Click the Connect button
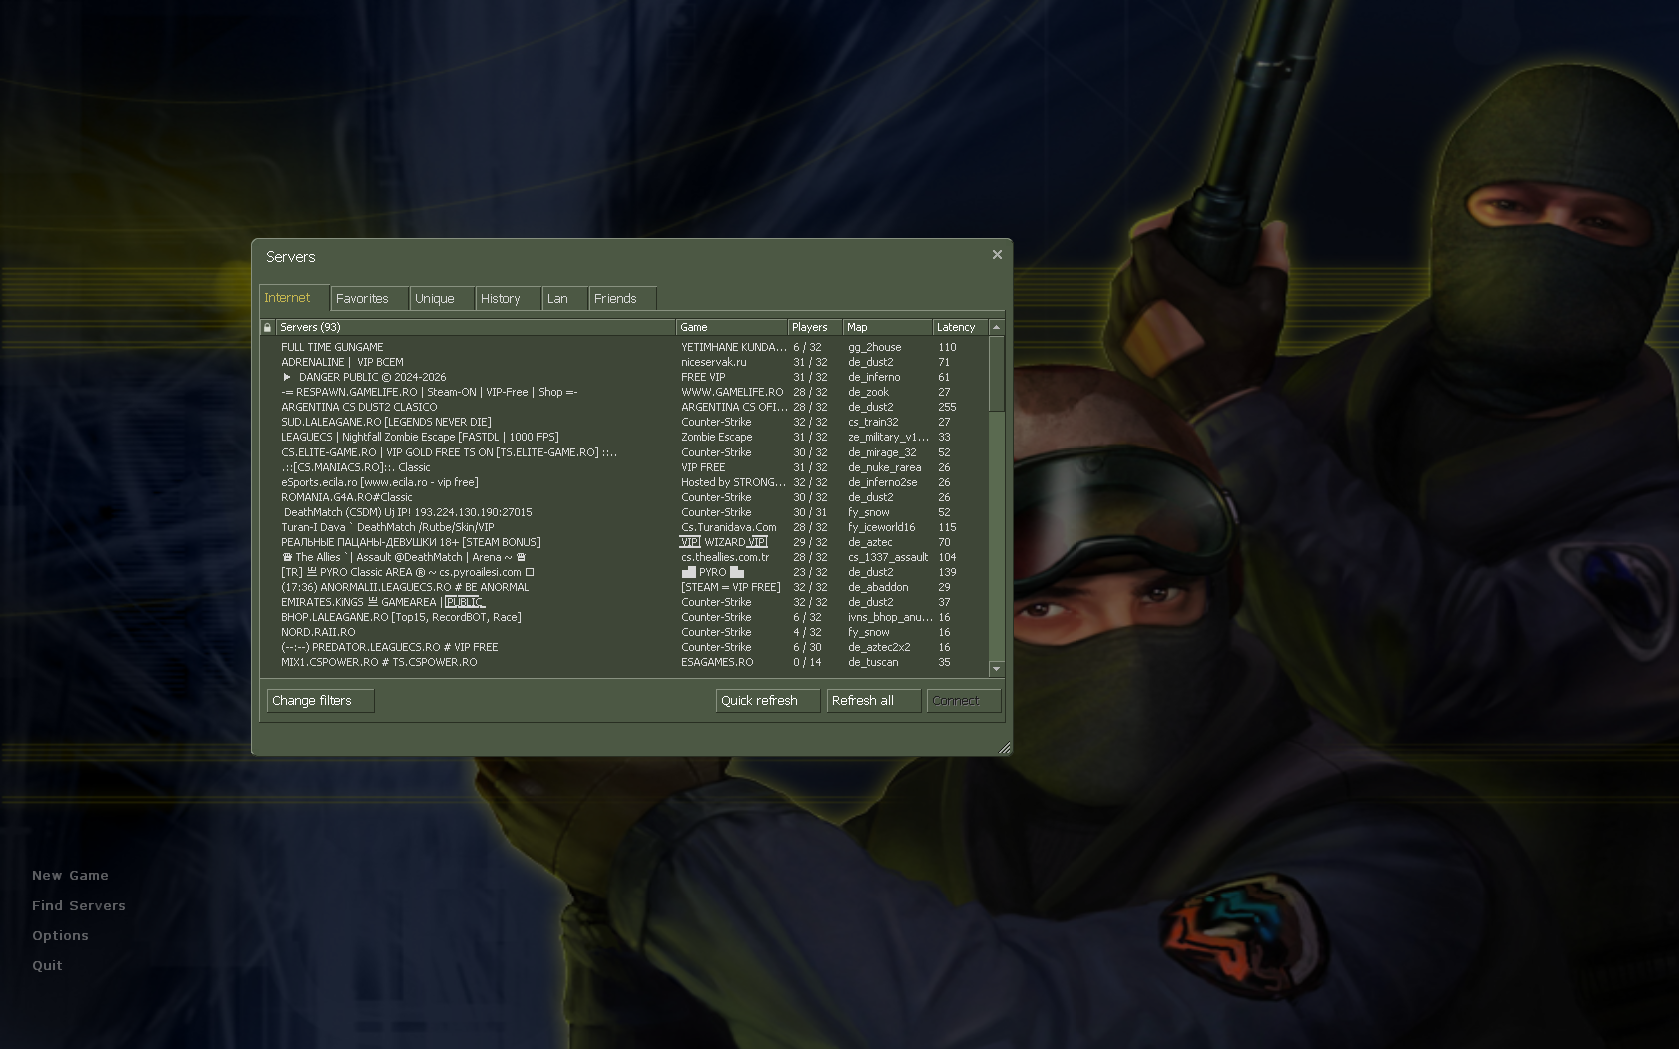 [x=964, y=701]
